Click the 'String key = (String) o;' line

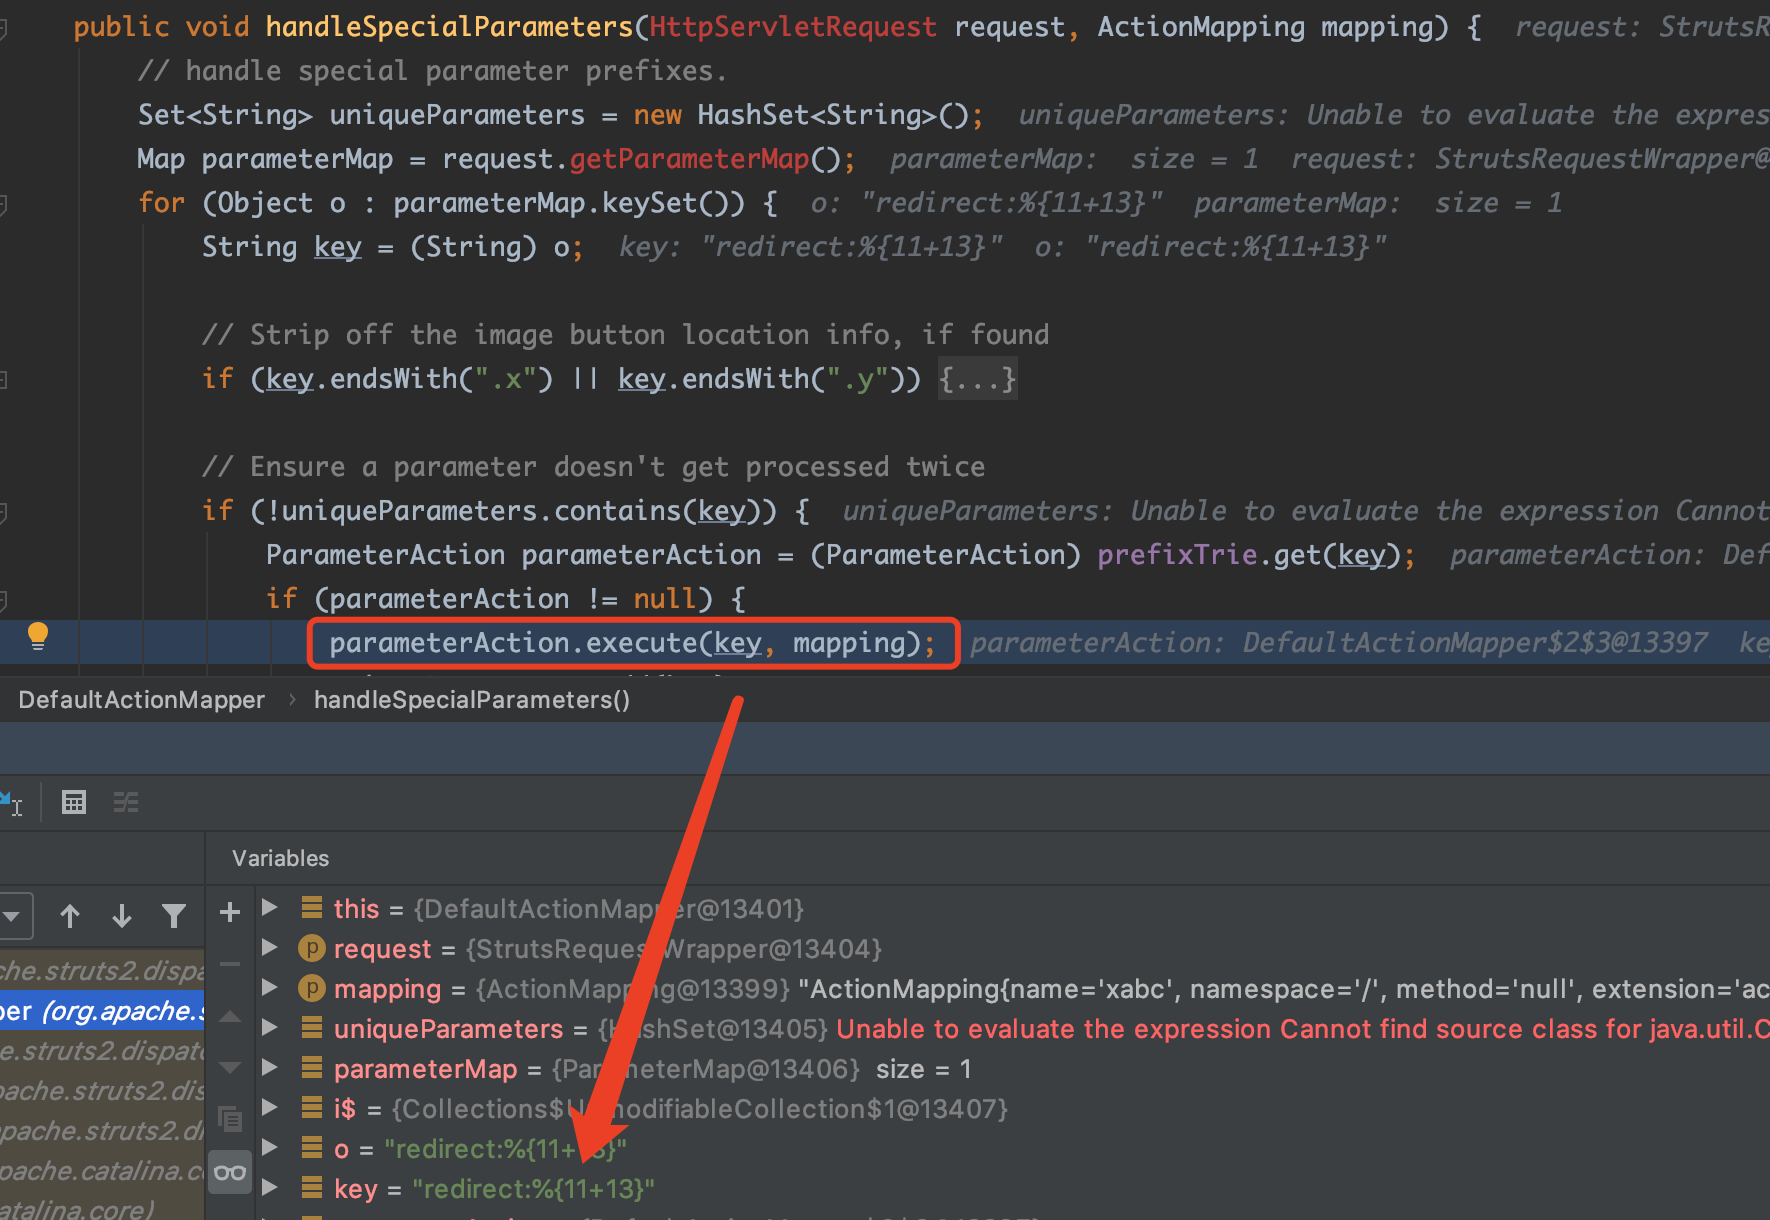point(392,247)
